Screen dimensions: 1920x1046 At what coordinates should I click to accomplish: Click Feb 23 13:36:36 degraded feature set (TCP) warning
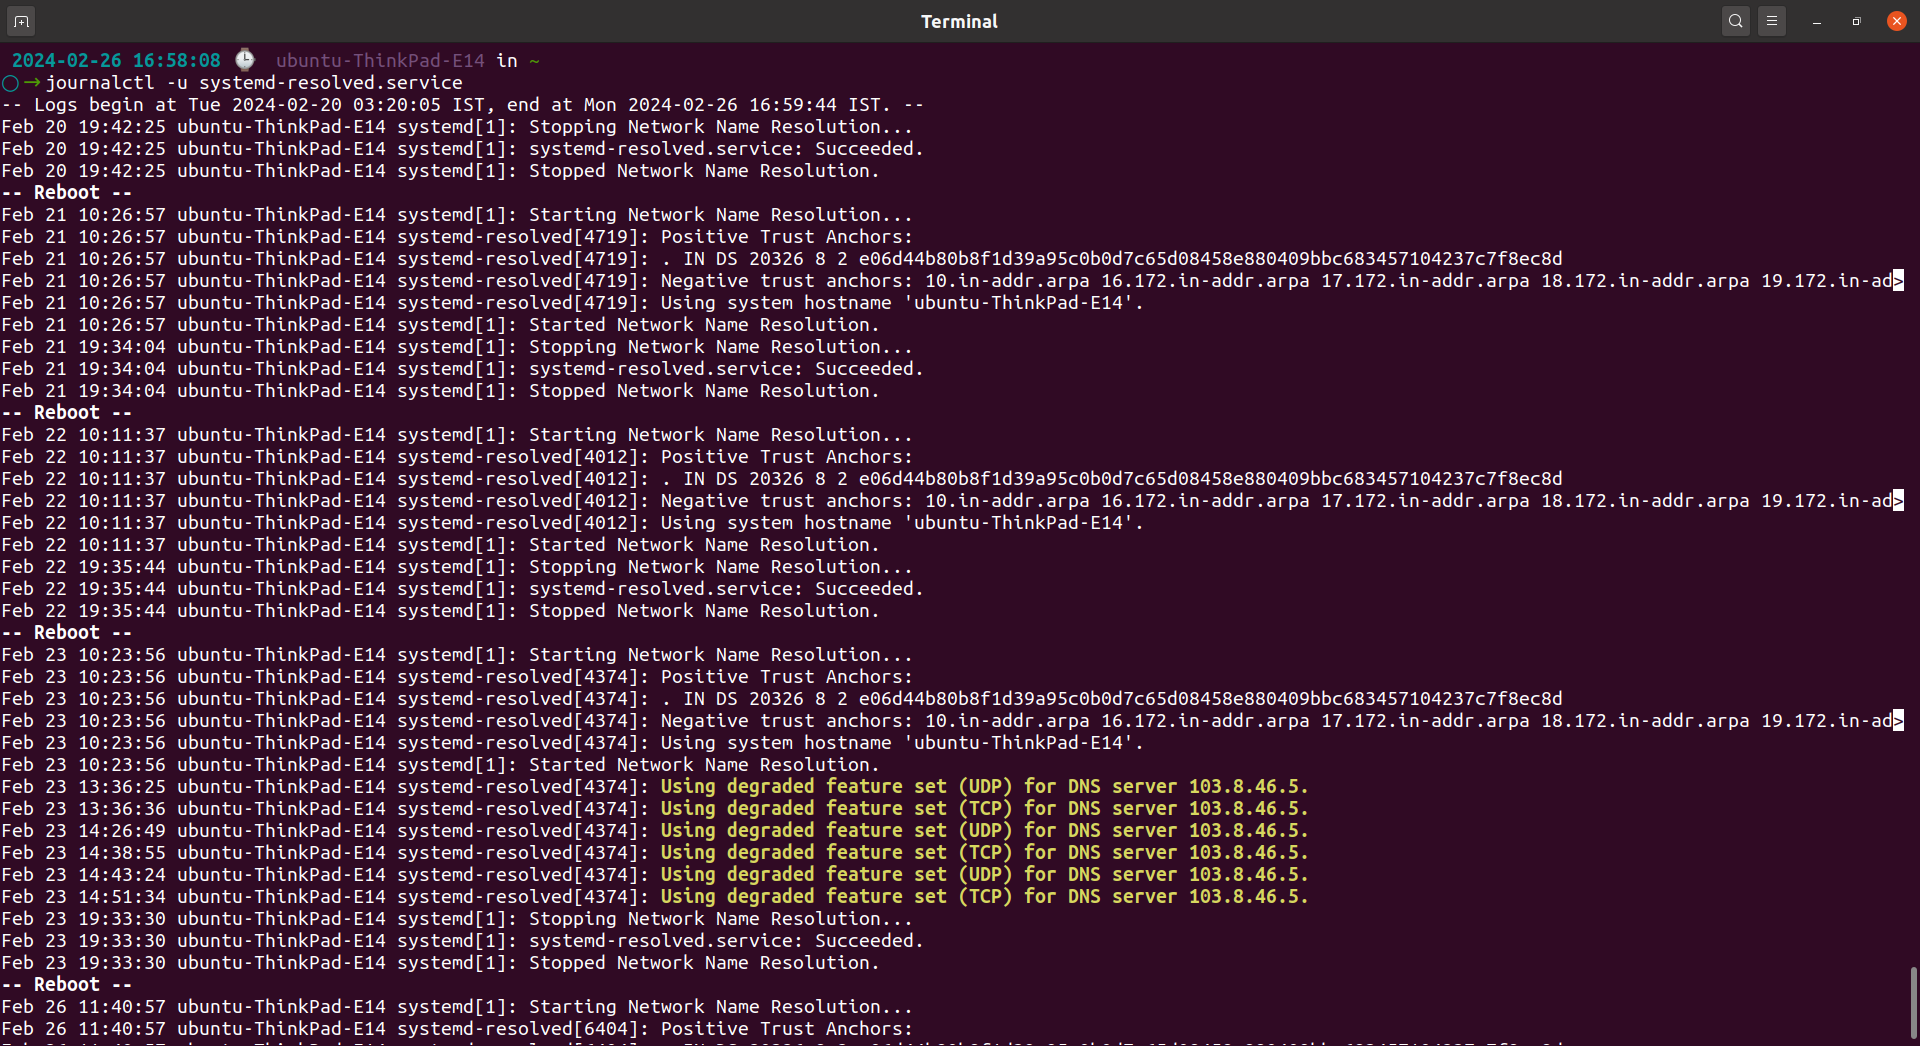pos(655,809)
